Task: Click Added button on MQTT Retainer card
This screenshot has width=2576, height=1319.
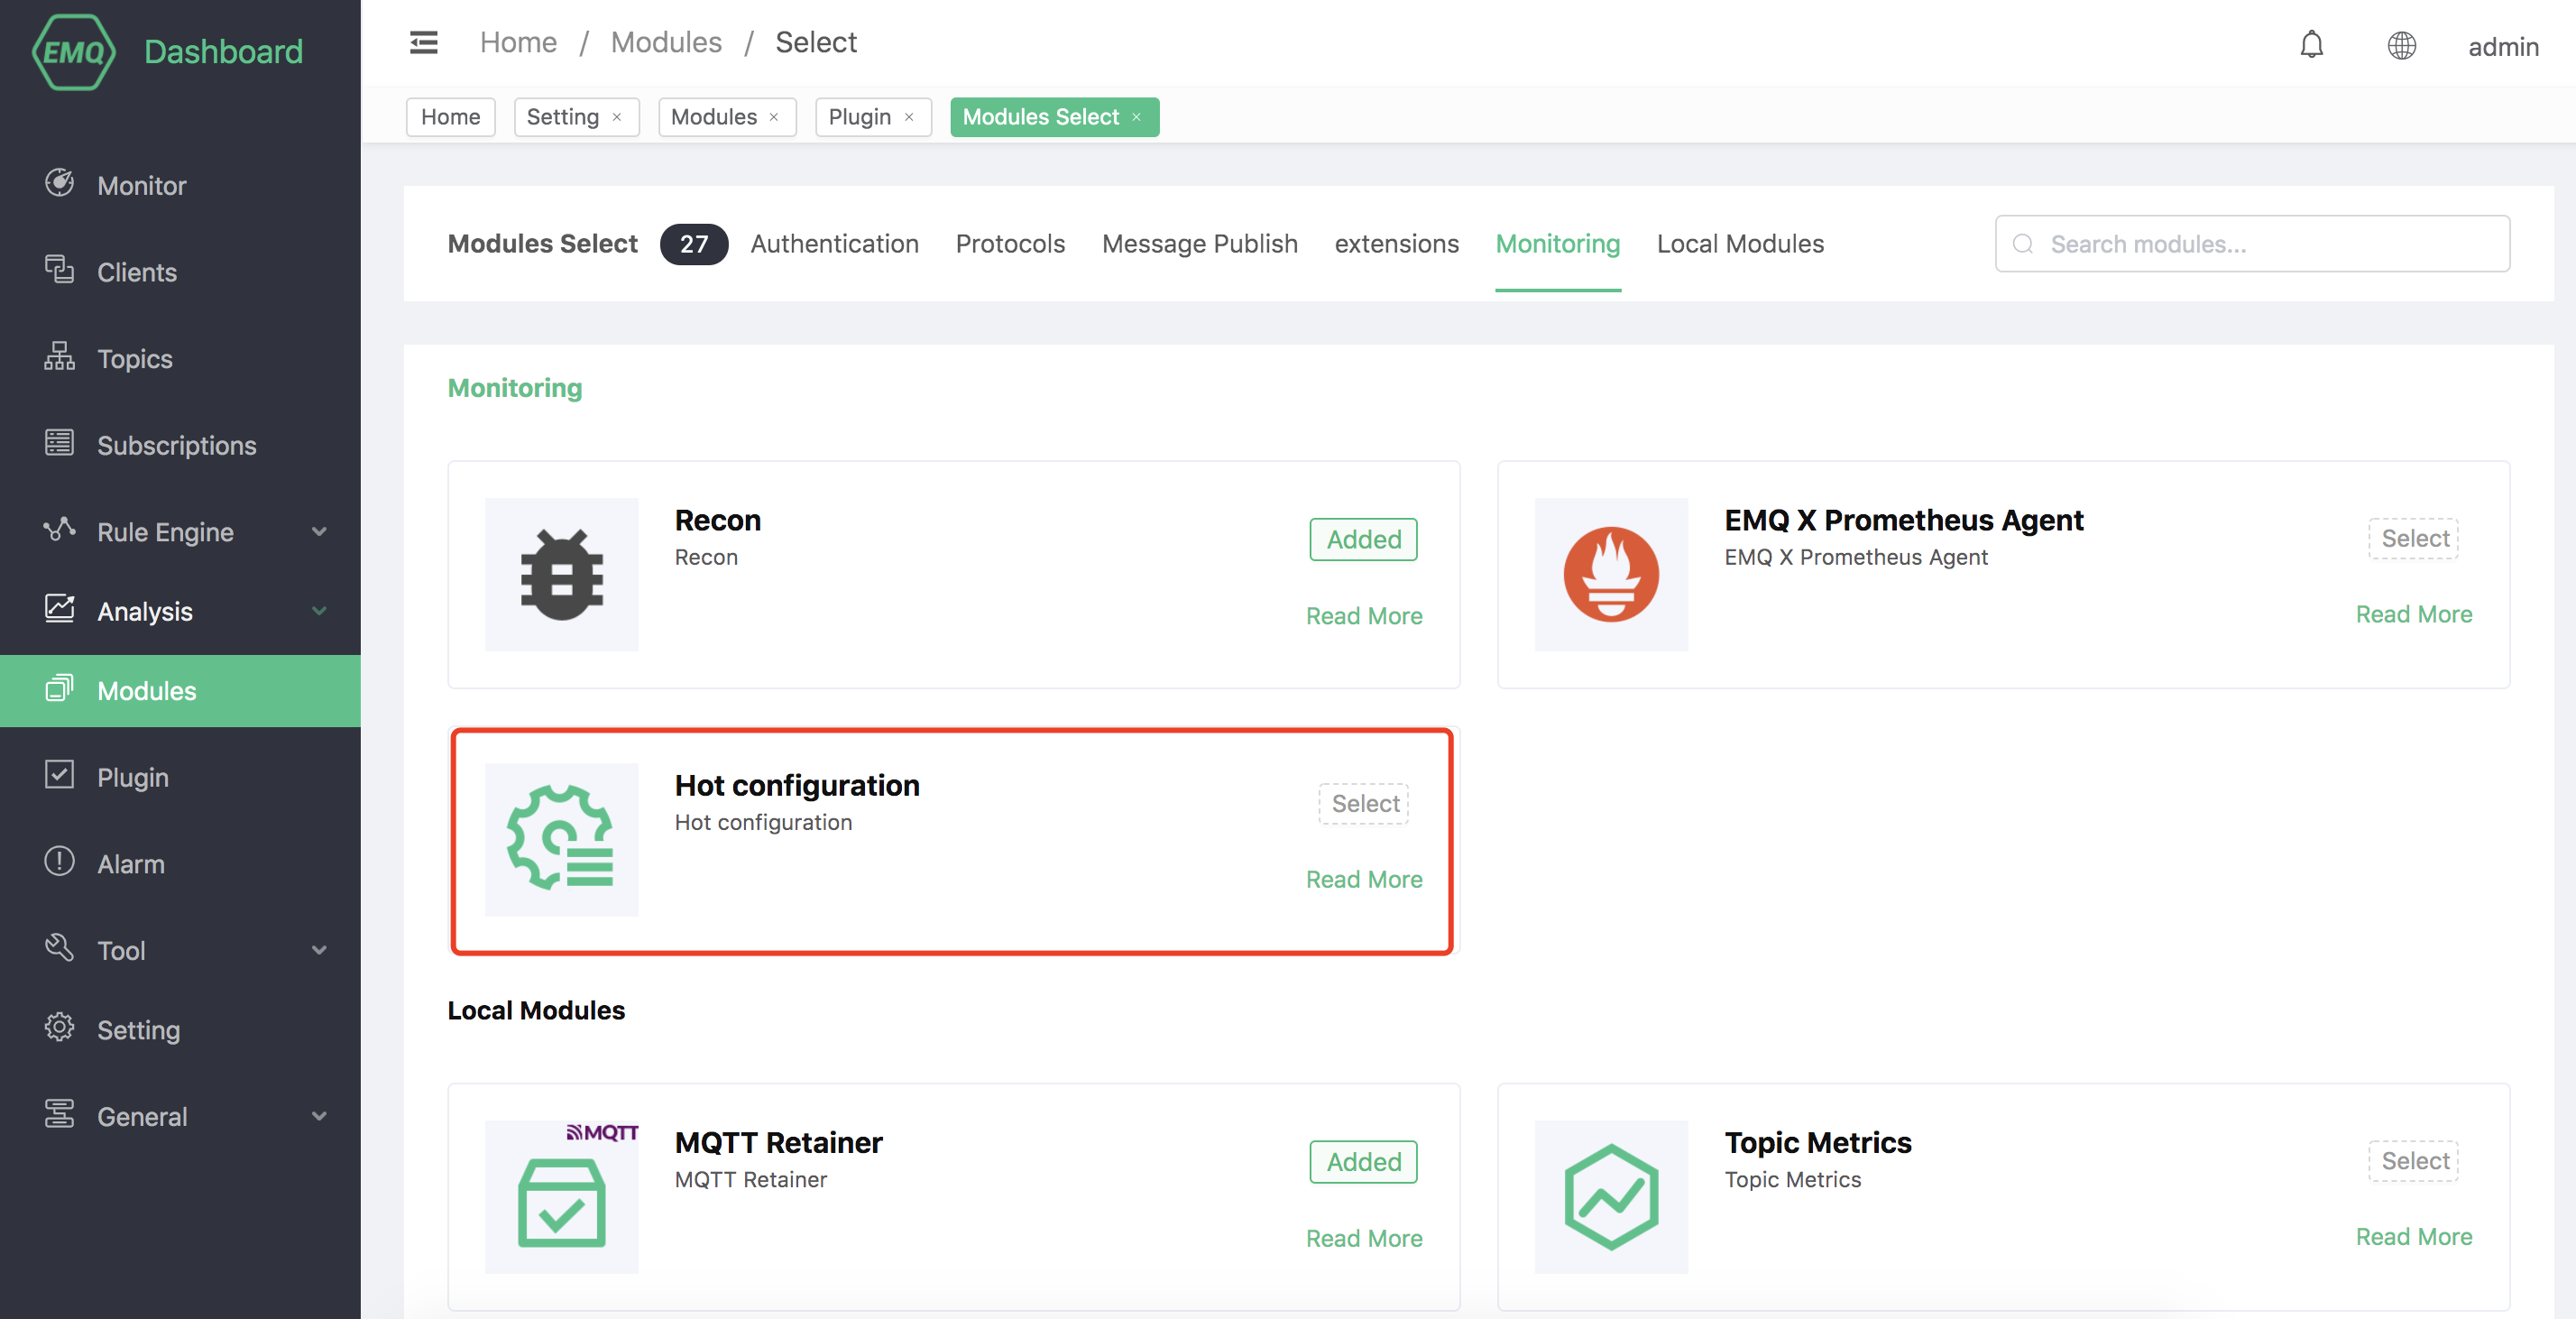Action: pyautogui.click(x=1364, y=1162)
